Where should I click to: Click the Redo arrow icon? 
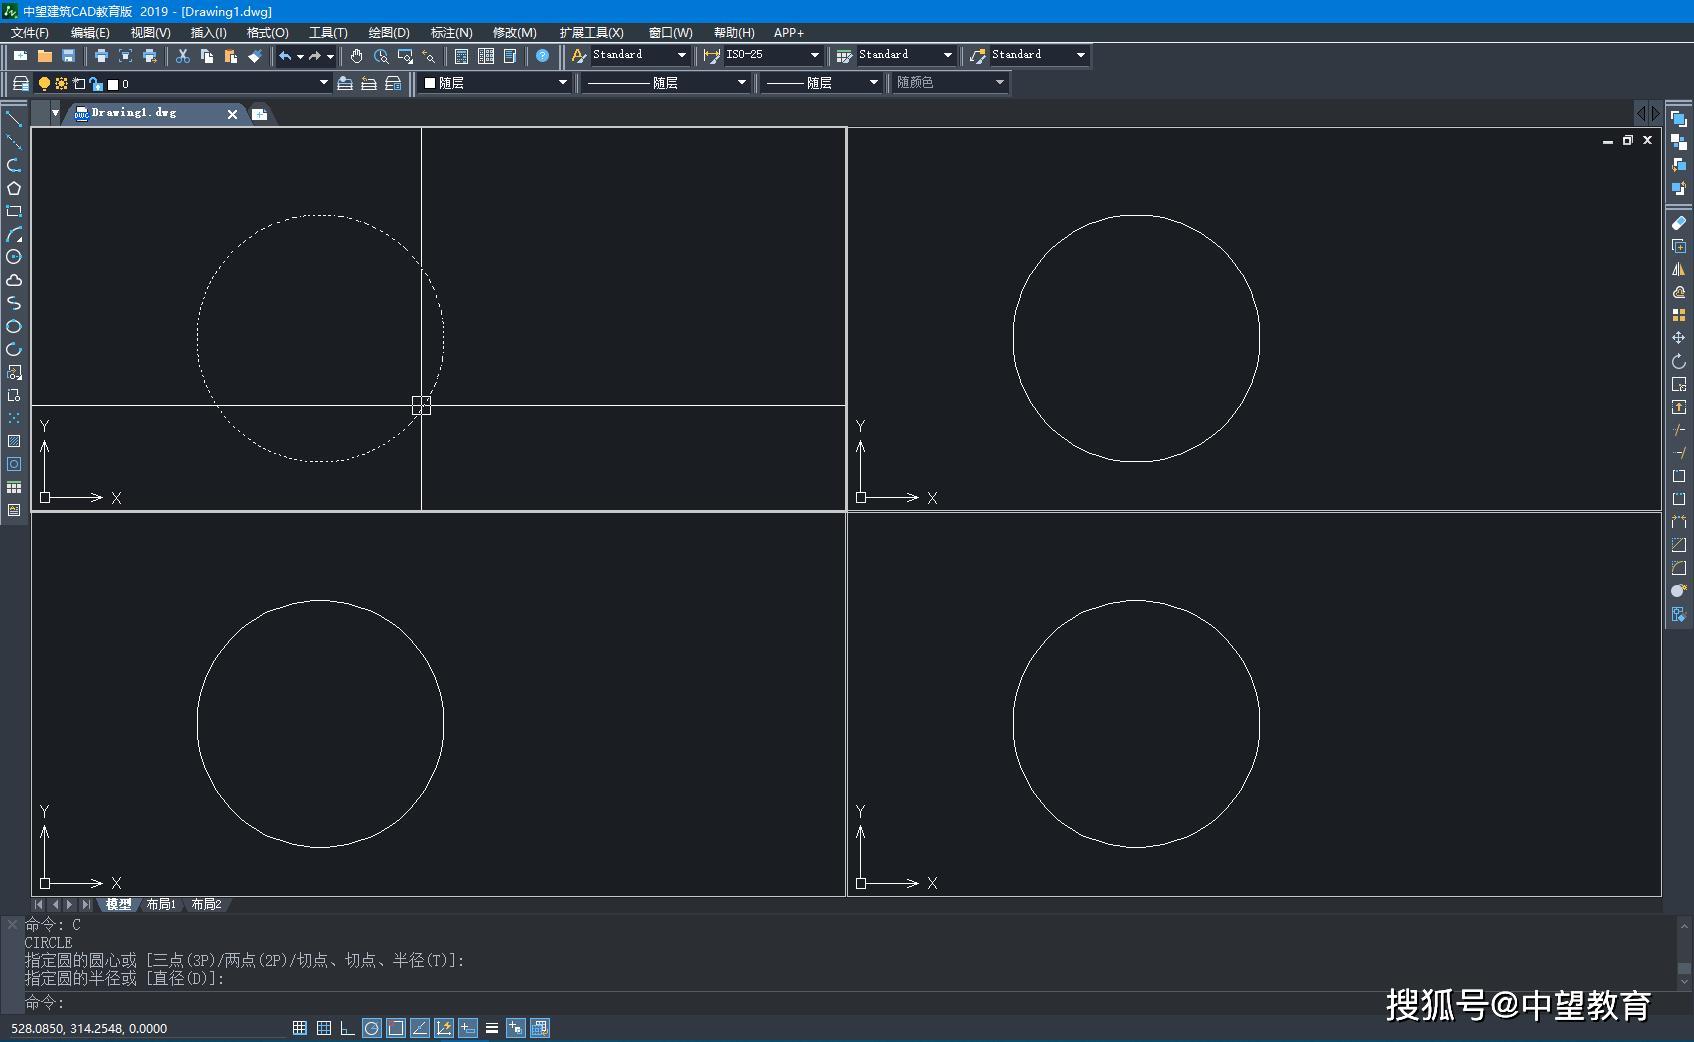coord(315,56)
